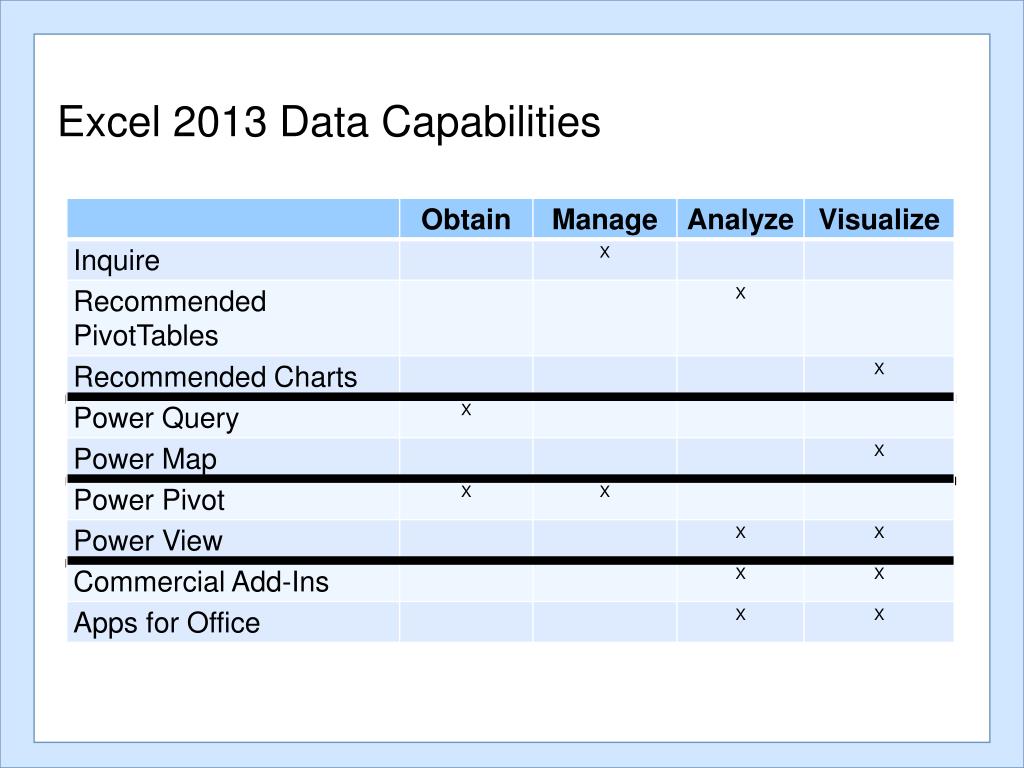Click the x in Power Query's Obtain cell
1024x768 pixels.
pos(466,409)
